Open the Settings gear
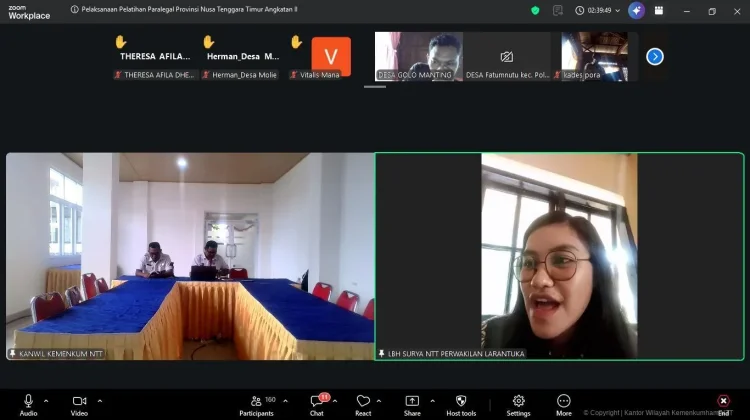The width and height of the screenshot is (750, 420). click(518, 402)
